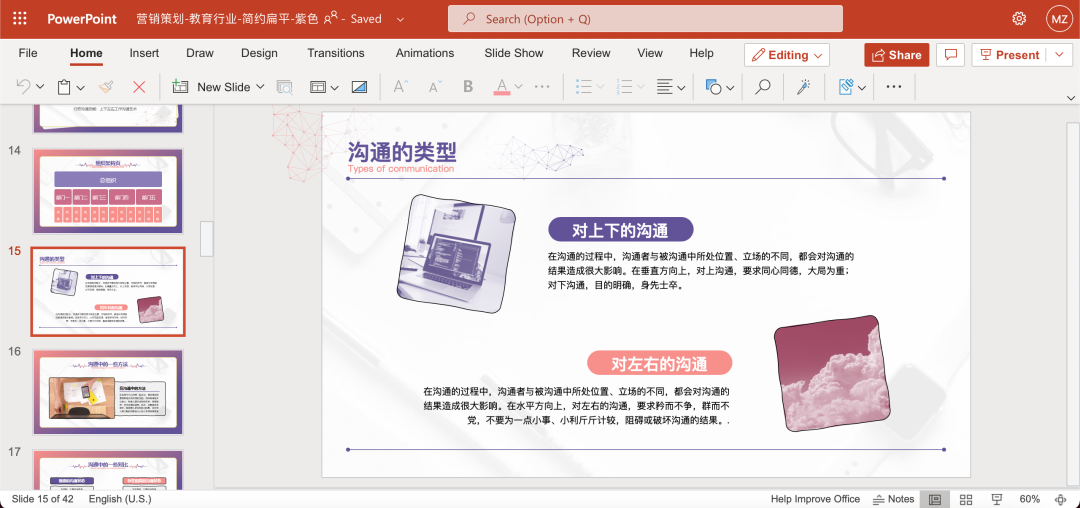Open the file title saved-status chevron
The width and height of the screenshot is (1080, 508).
pyautogui.click(x=400, y=19)
